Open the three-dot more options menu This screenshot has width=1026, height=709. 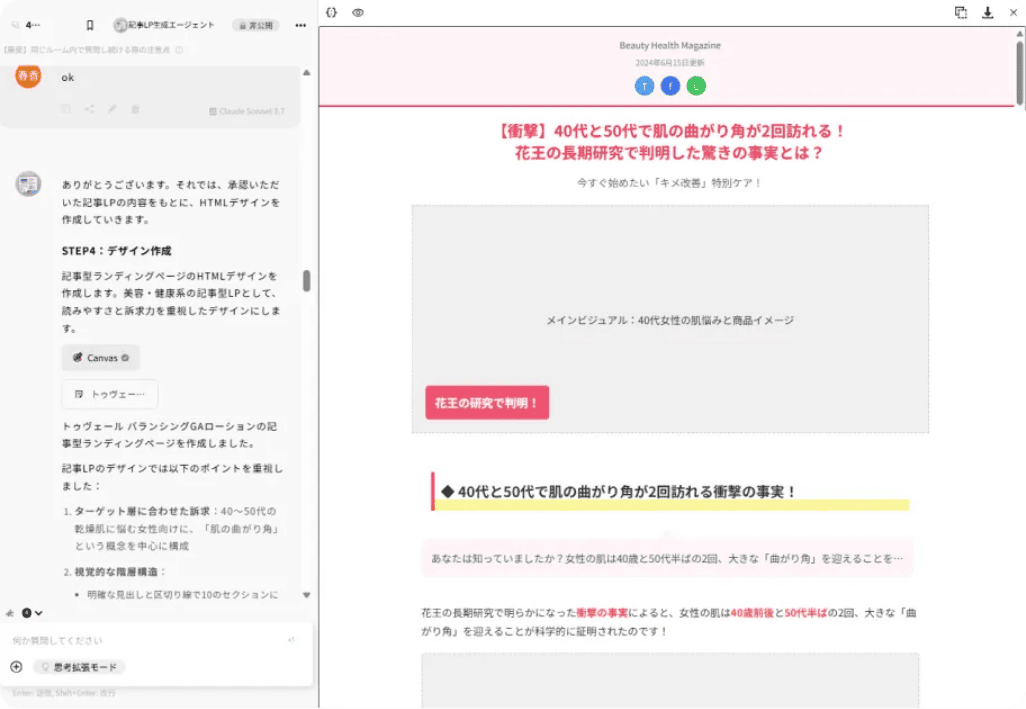pyautogui.click(x=301, y=25)
